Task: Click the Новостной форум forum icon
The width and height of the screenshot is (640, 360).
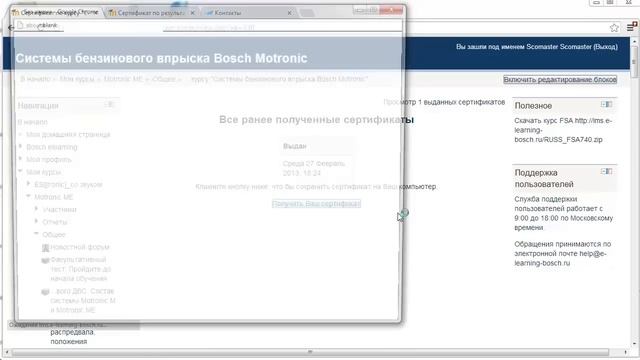Action: [x=45, y=247]
